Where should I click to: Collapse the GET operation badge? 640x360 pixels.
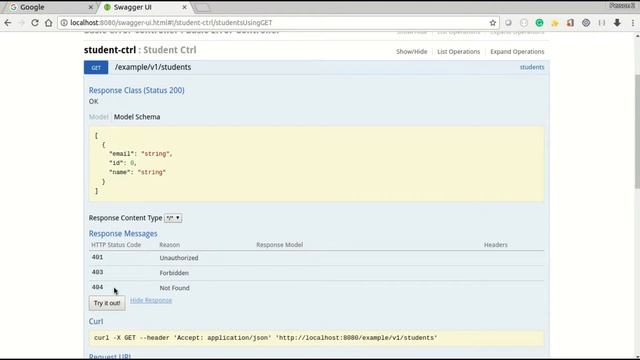(x=96, y=67)
